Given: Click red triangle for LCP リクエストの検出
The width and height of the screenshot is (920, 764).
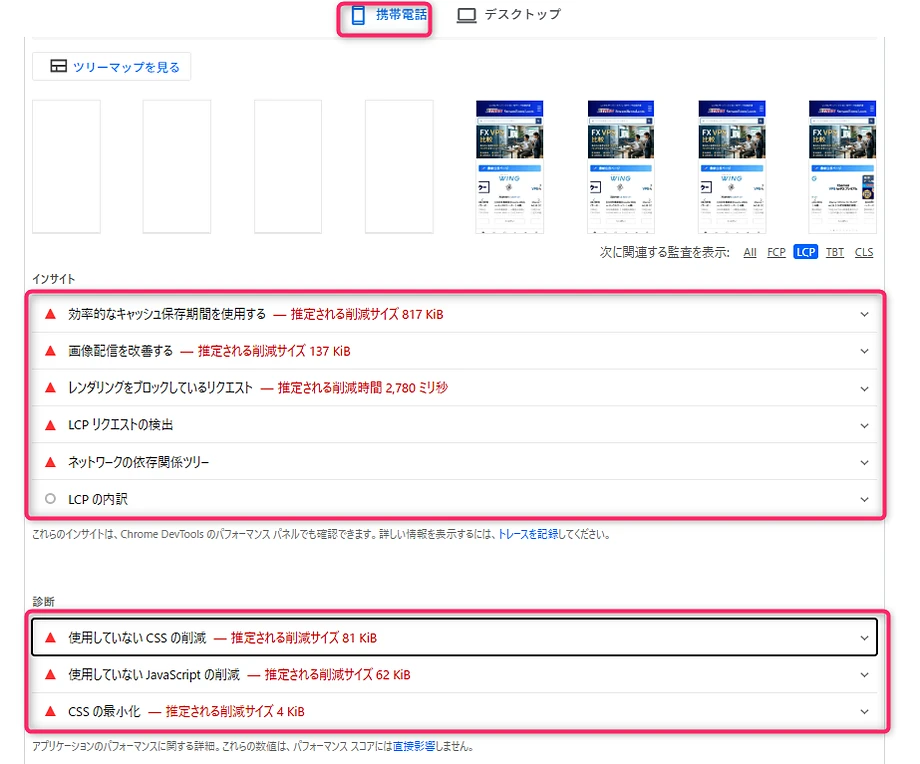Looking at the screenshot, I should pyautogui.click(x=50, y=425).
